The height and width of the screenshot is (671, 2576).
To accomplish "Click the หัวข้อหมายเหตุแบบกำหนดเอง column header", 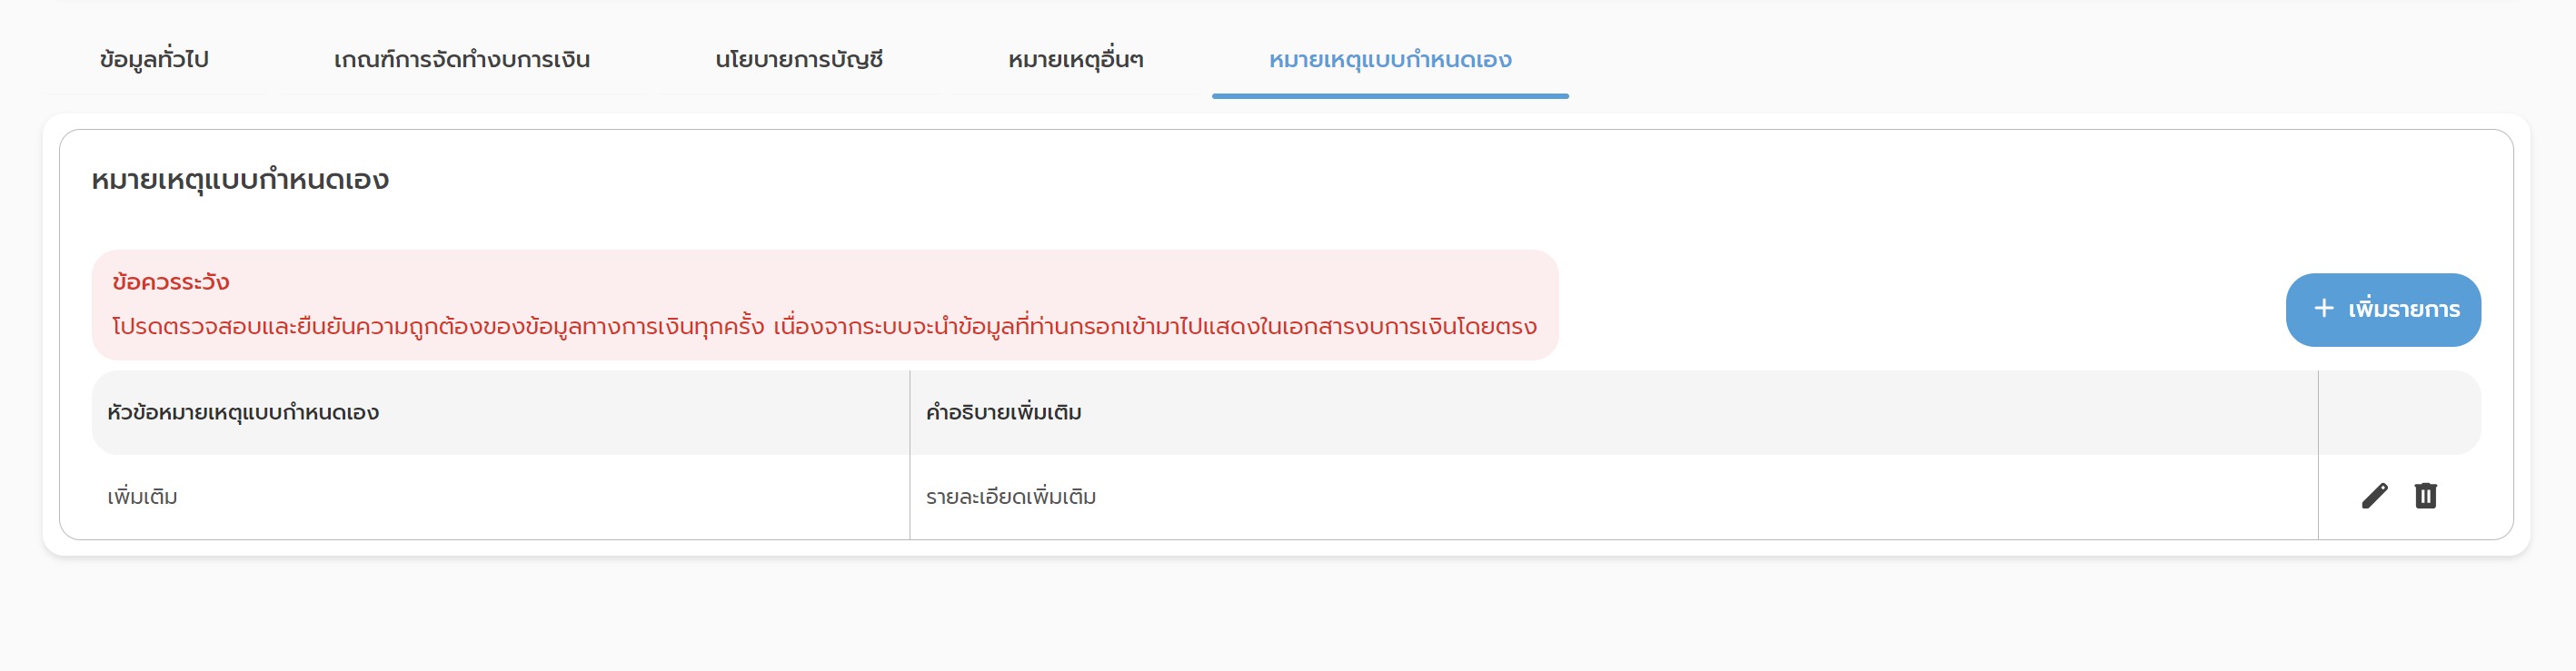I will (243, 413).
